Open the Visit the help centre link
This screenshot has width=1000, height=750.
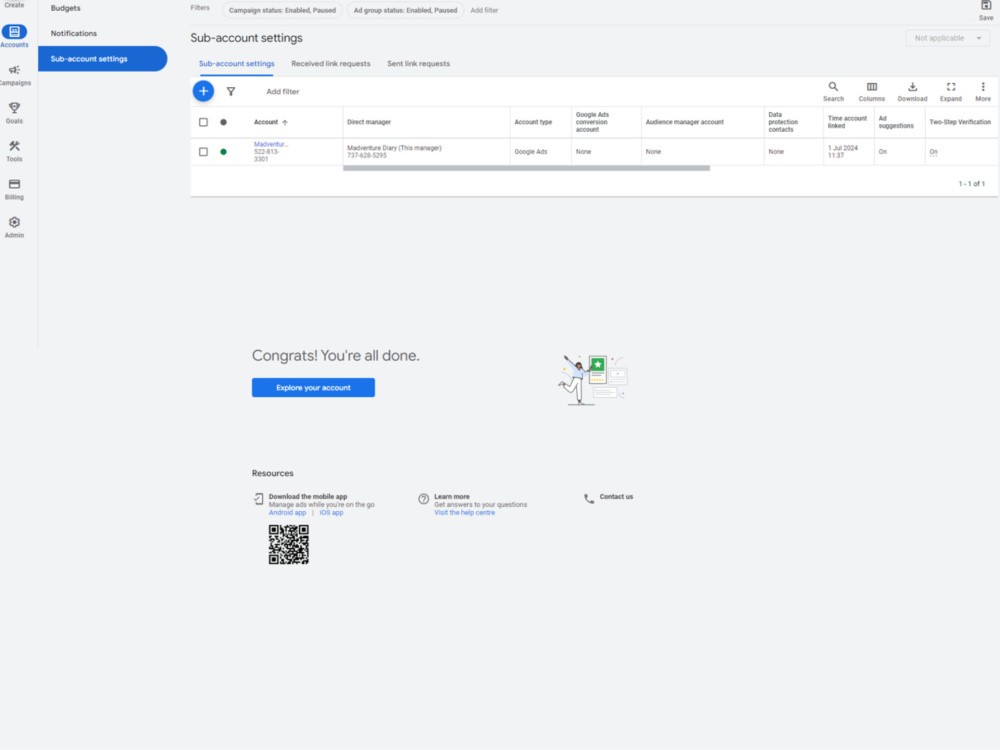tap(464, 513)
